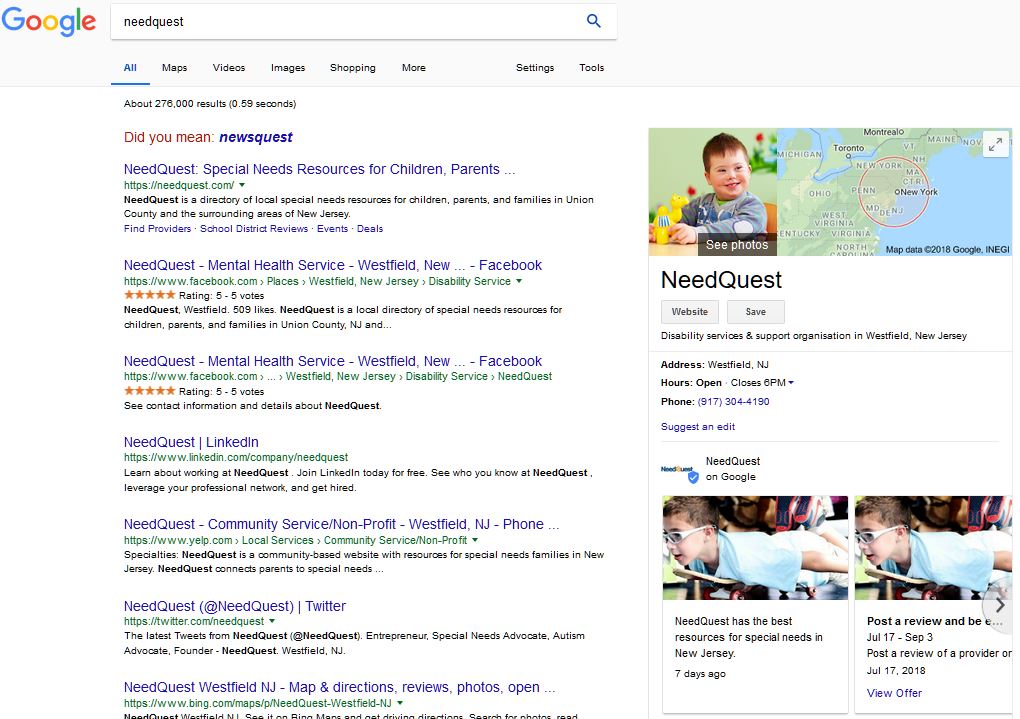Open the NeedQuest (@NeedQuest) Twitter result
Image resolution: width=1020 pixels, height=719 pixels.
(235, 606)
